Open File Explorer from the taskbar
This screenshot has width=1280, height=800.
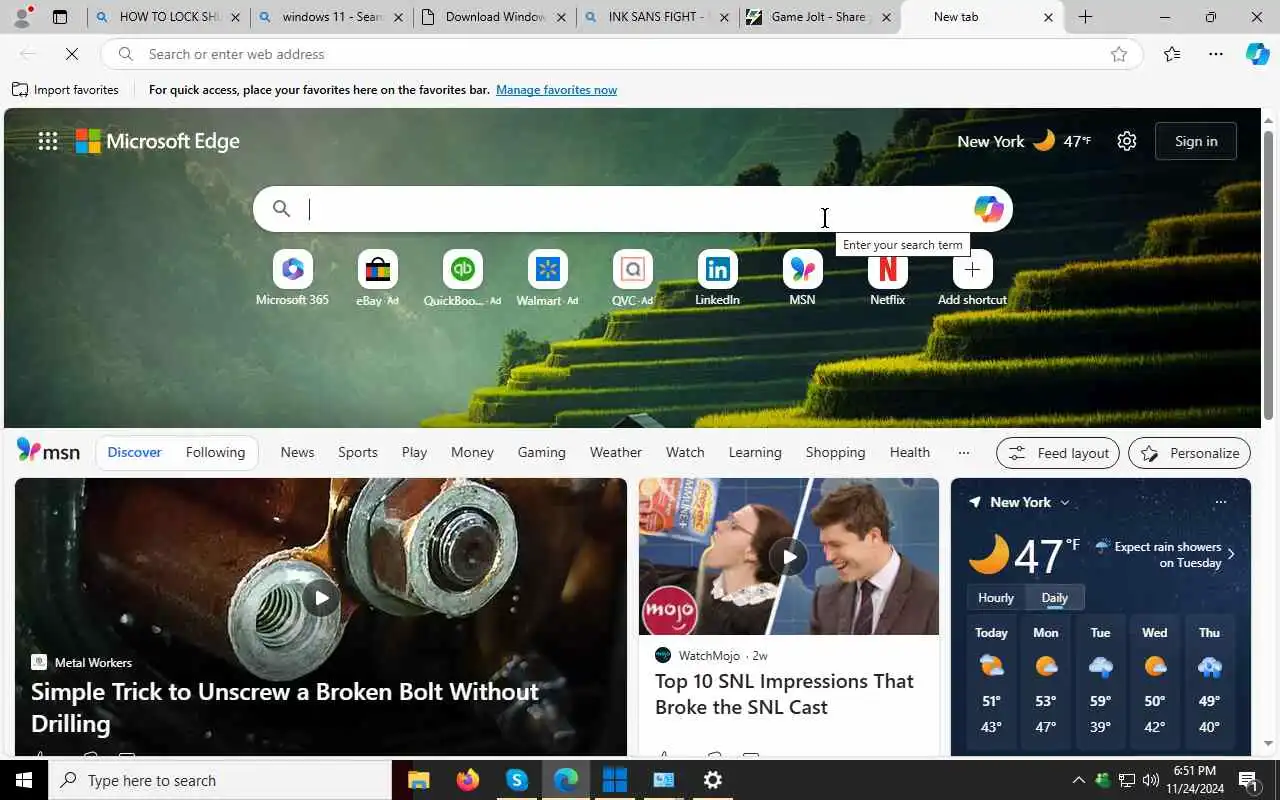[x=419, y=780]
